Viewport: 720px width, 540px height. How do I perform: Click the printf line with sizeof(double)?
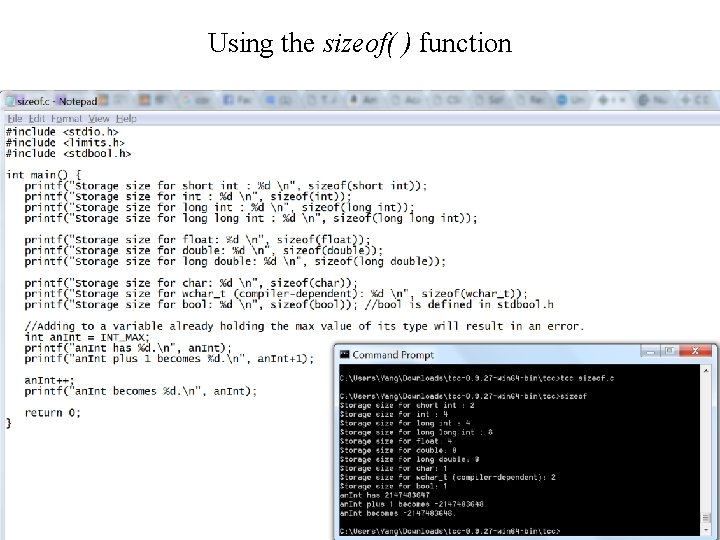[203, 251]
